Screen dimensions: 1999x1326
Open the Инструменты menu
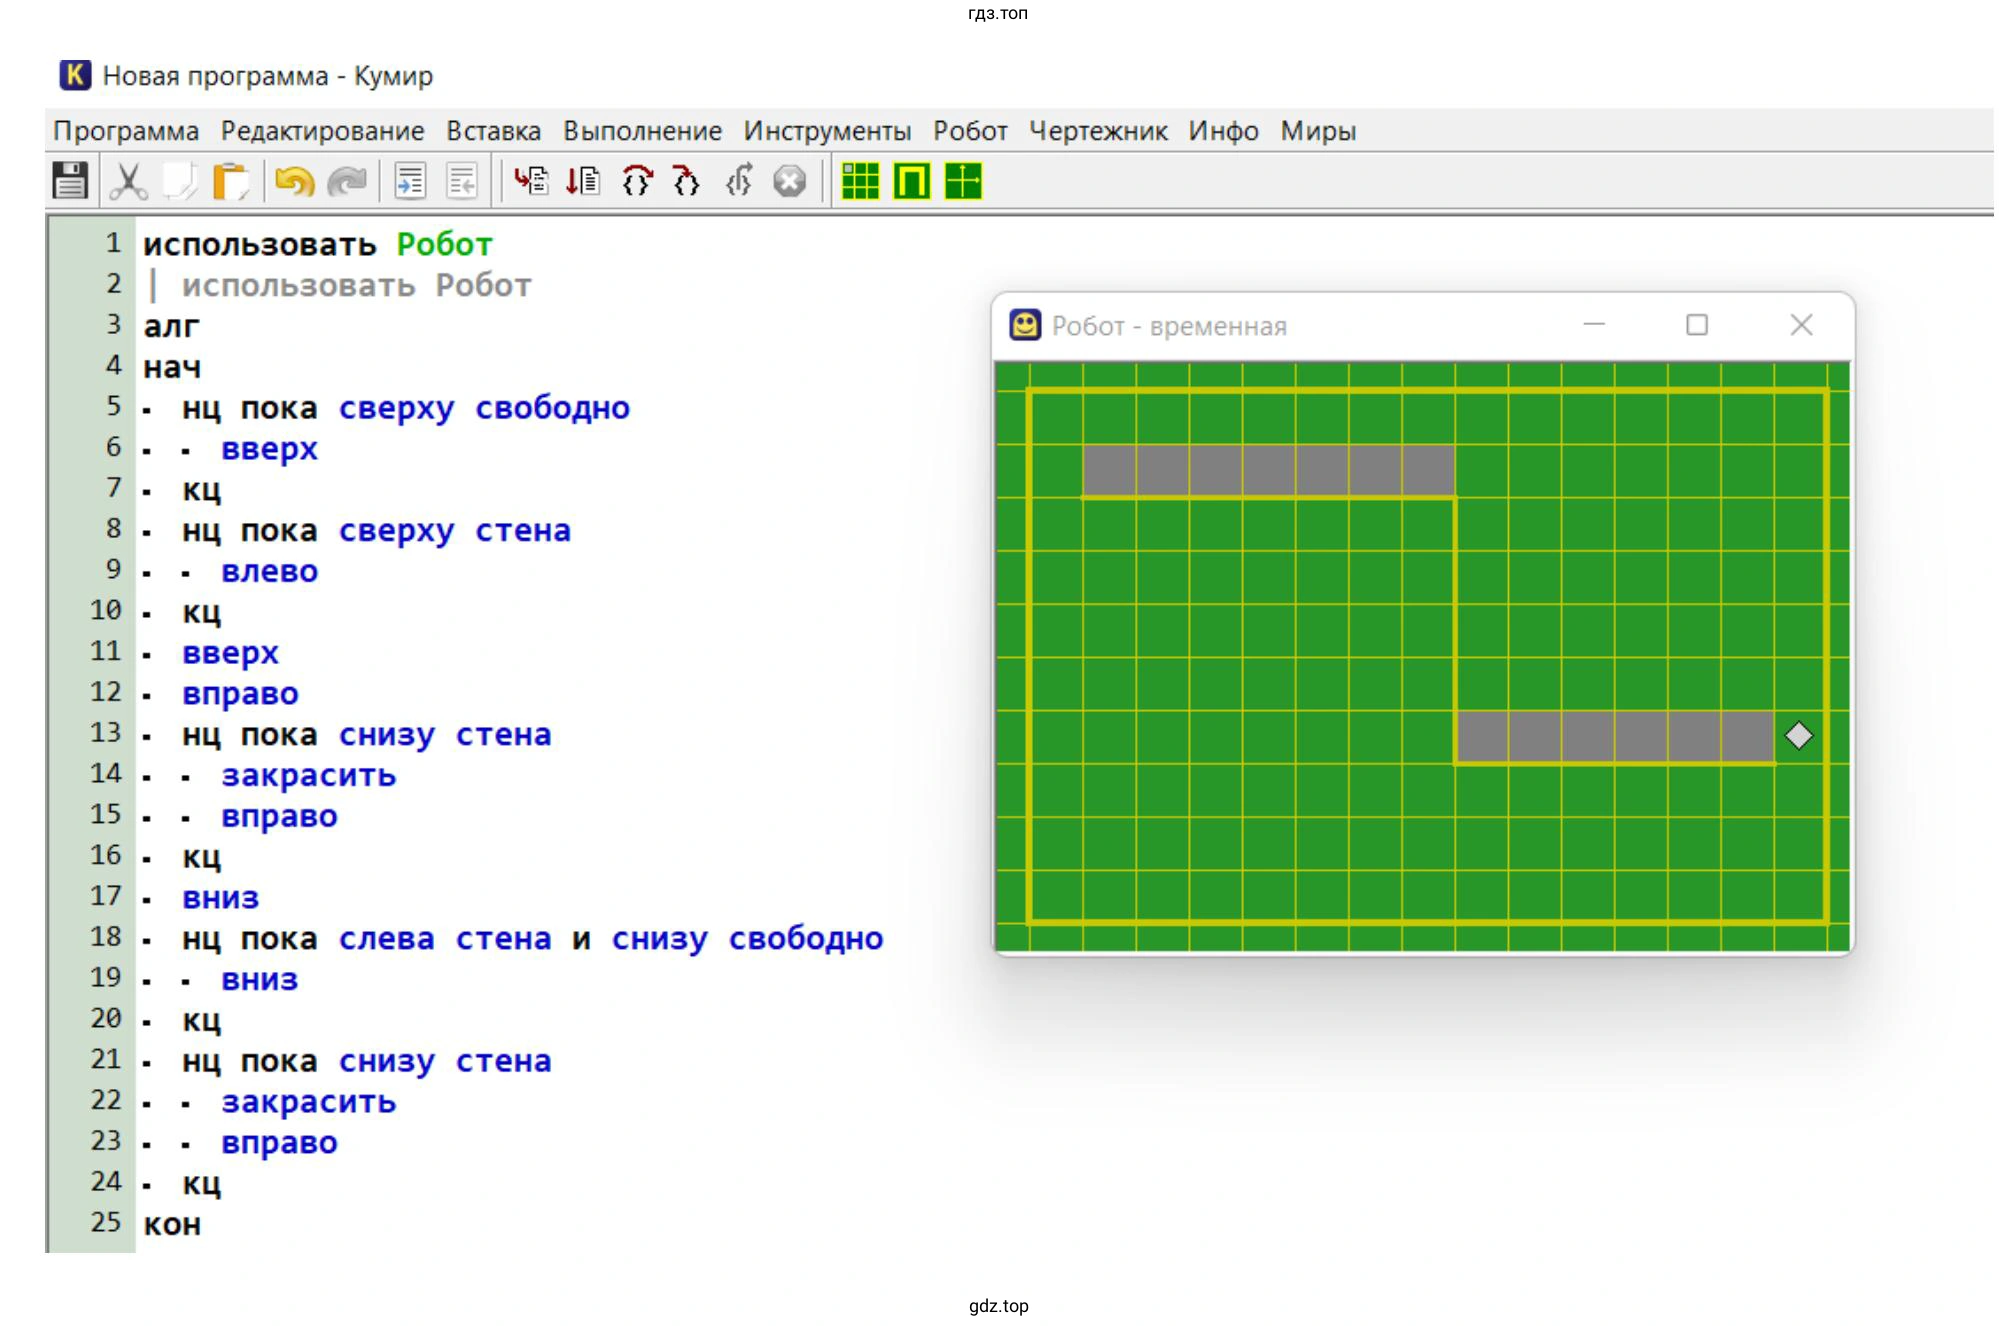point(827,131)
